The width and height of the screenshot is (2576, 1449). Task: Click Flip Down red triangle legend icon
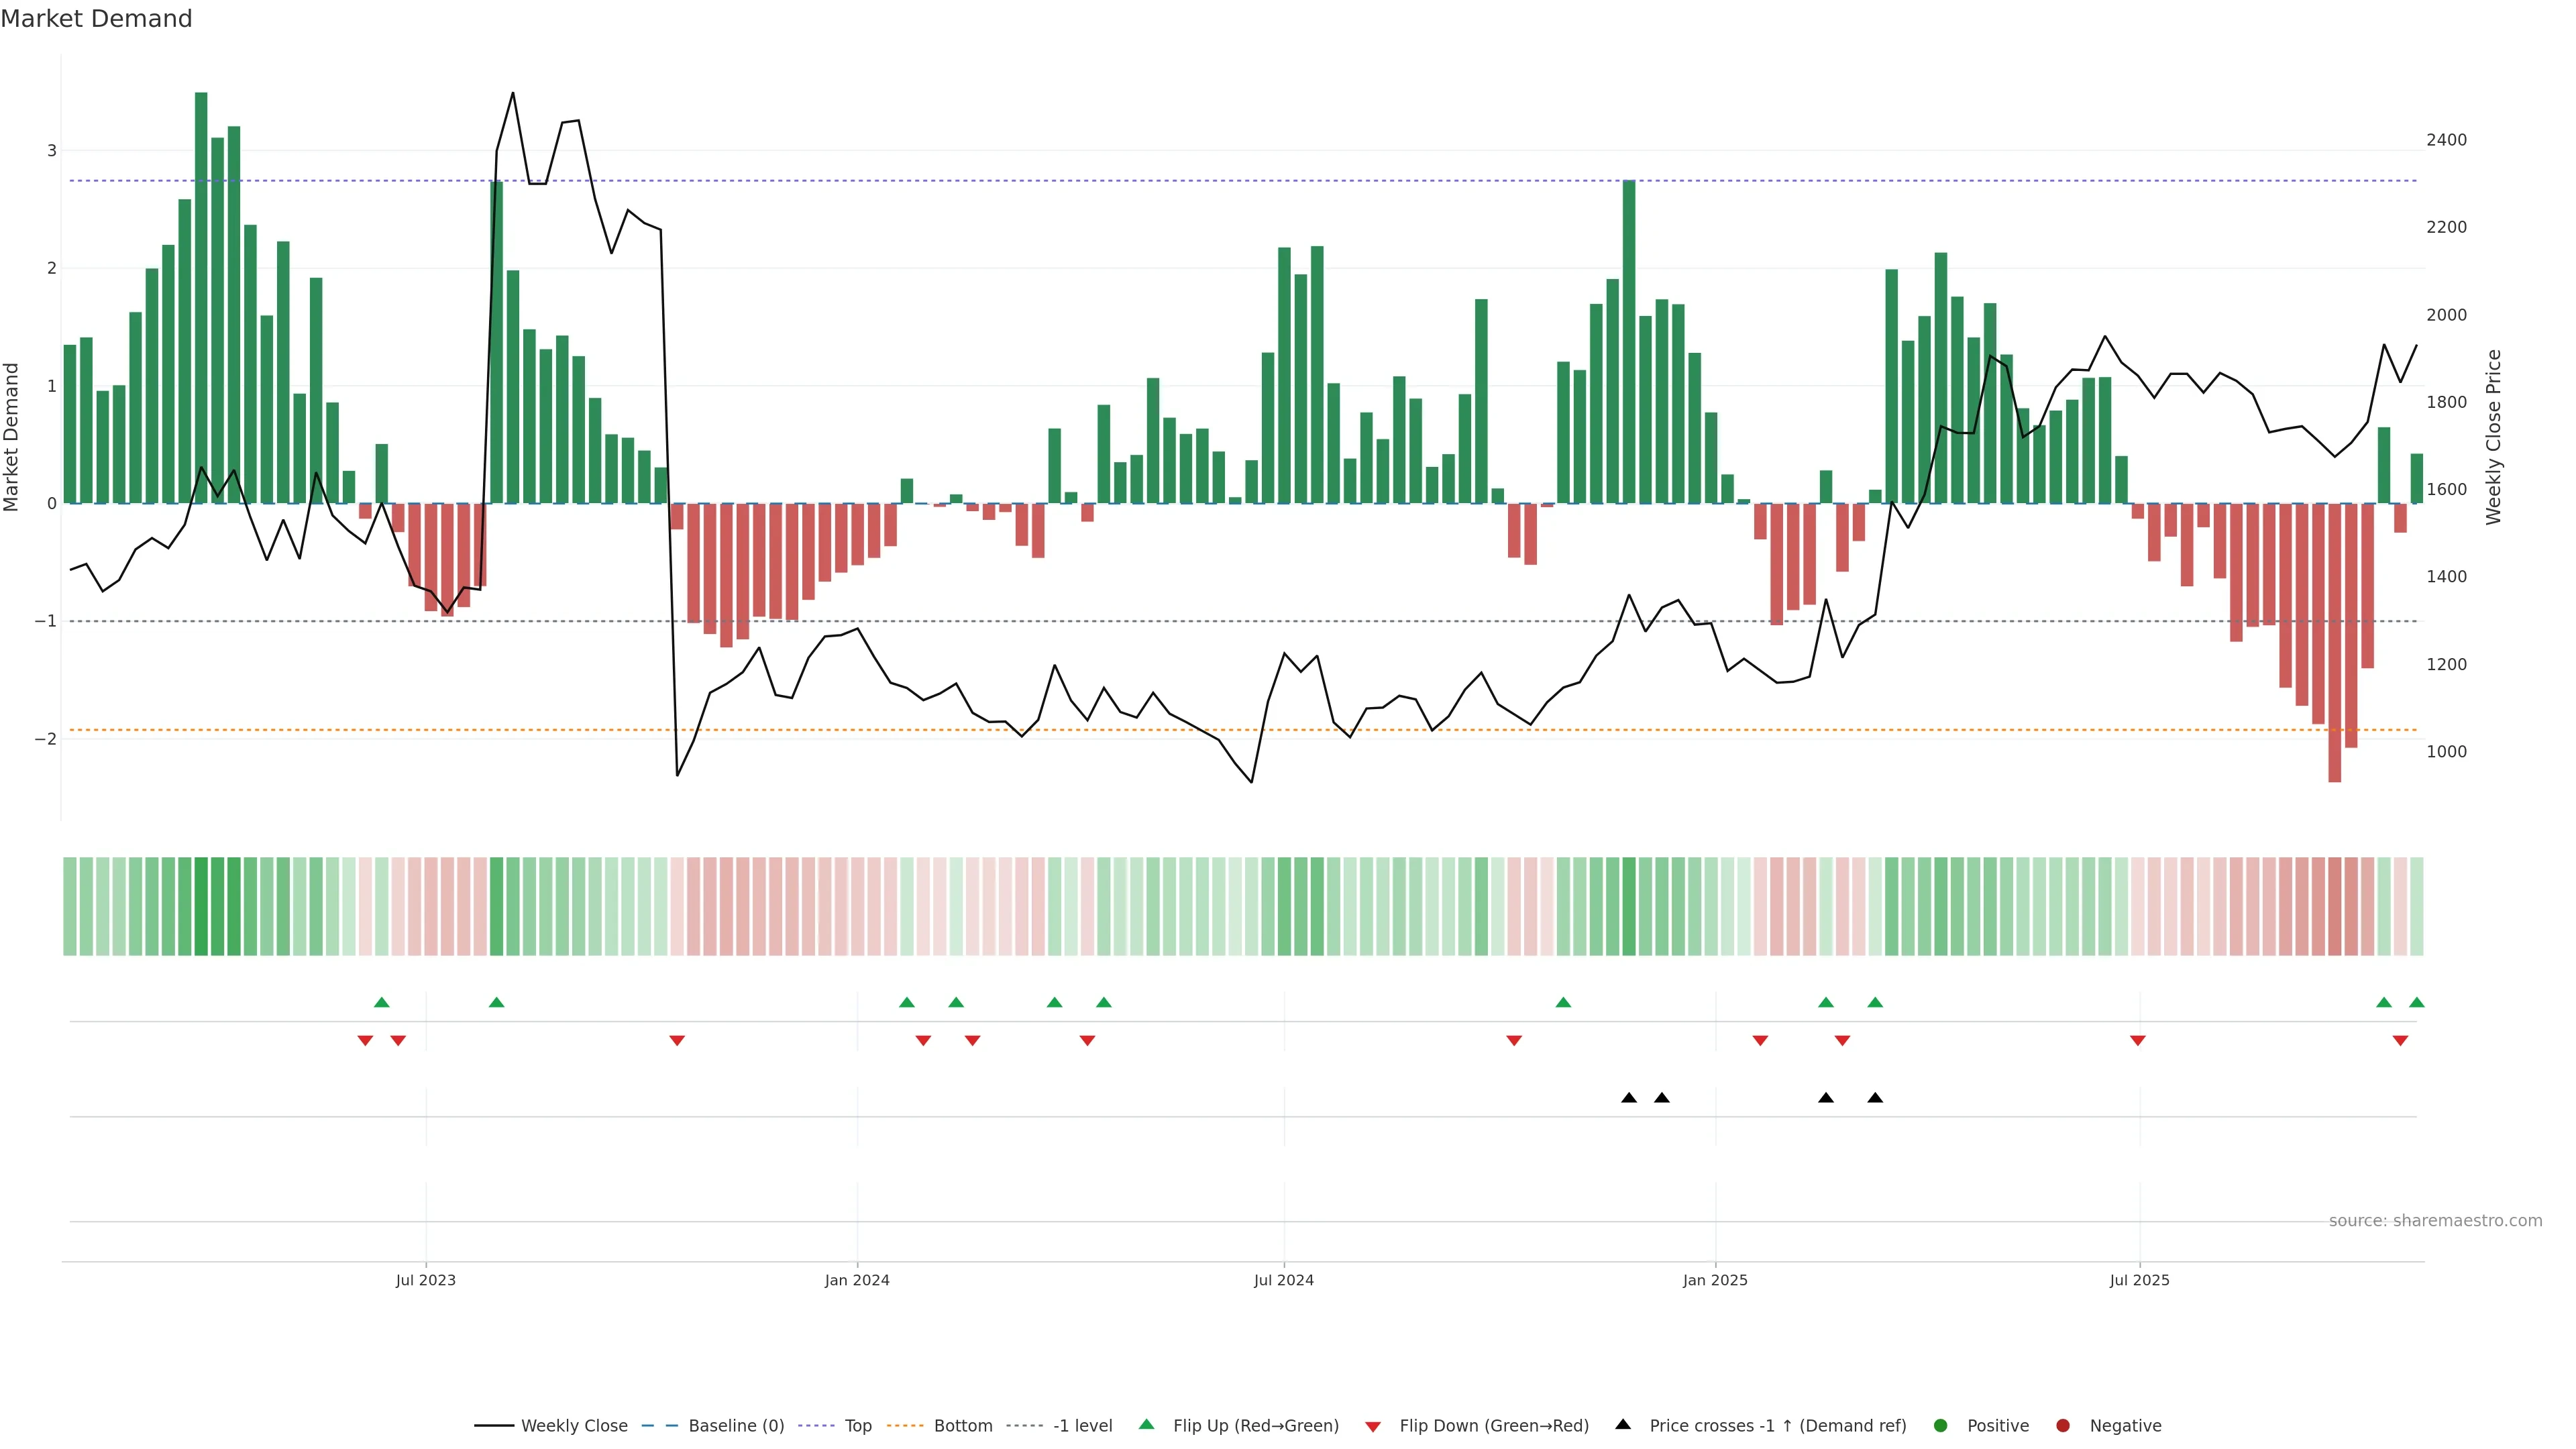[x=1373, y=1427]
